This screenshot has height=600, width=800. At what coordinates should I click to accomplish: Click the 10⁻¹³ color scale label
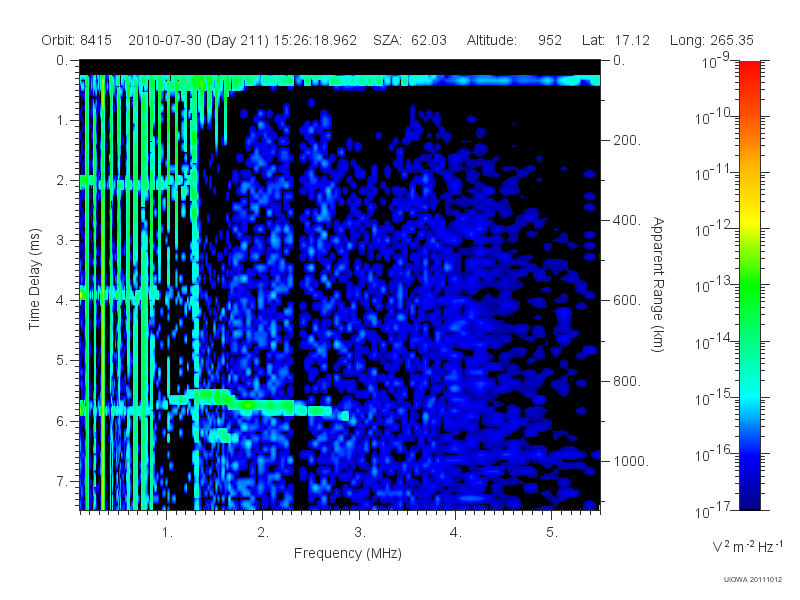coord(713,285)
